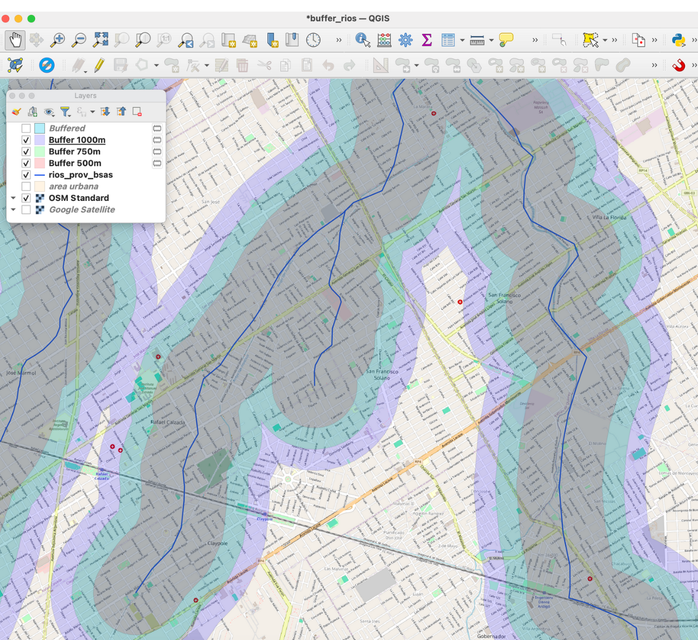Collapse the OSM Standard layer tree arrow

pos(14,198)
